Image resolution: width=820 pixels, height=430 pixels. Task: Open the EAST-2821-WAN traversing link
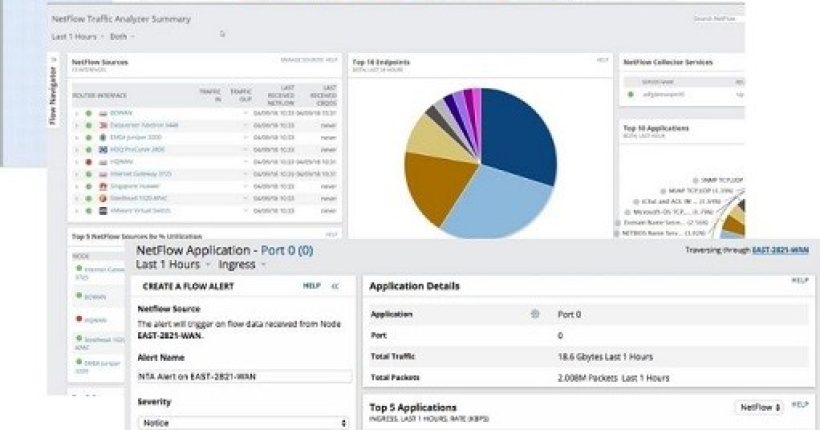point(780,250)
